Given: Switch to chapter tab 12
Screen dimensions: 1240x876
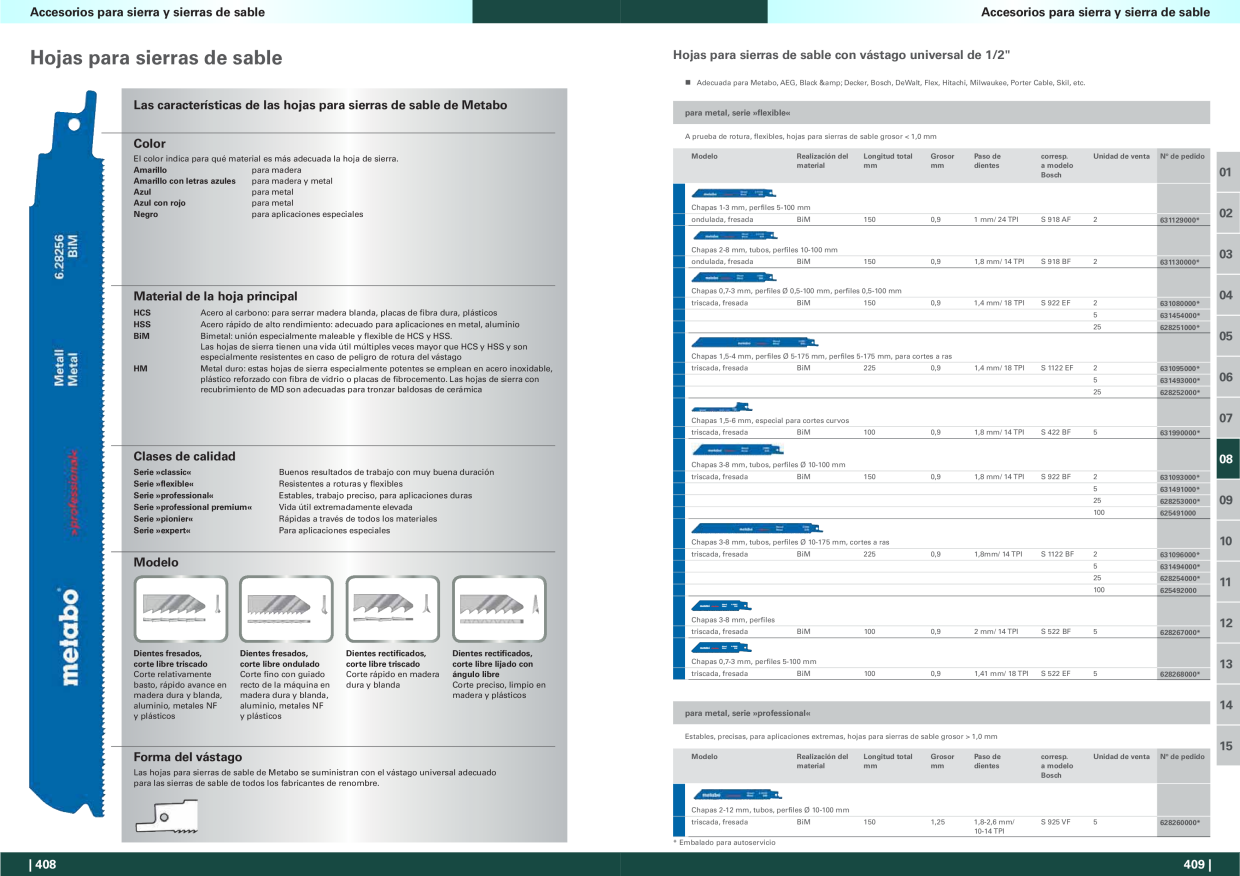Looking at the screenshot, I should (x=1226, y=623).
